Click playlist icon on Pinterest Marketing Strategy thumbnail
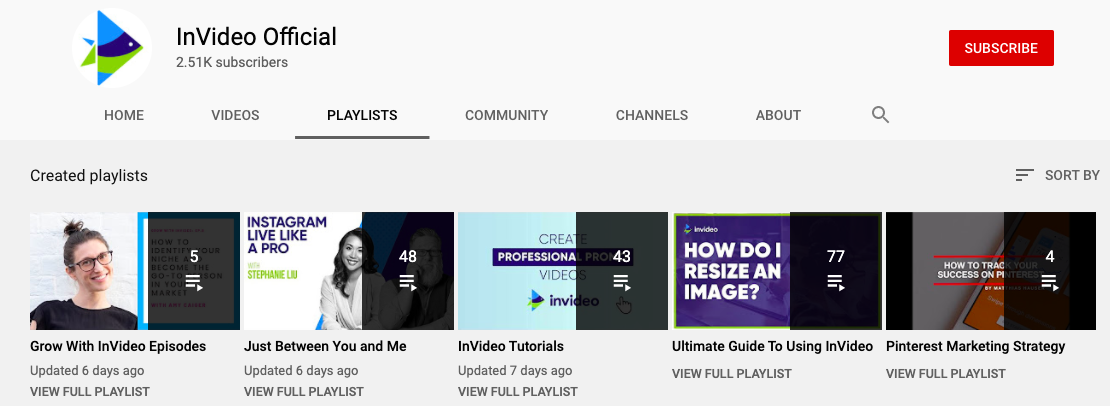Screen dimensions: 1110x406 1050,283
